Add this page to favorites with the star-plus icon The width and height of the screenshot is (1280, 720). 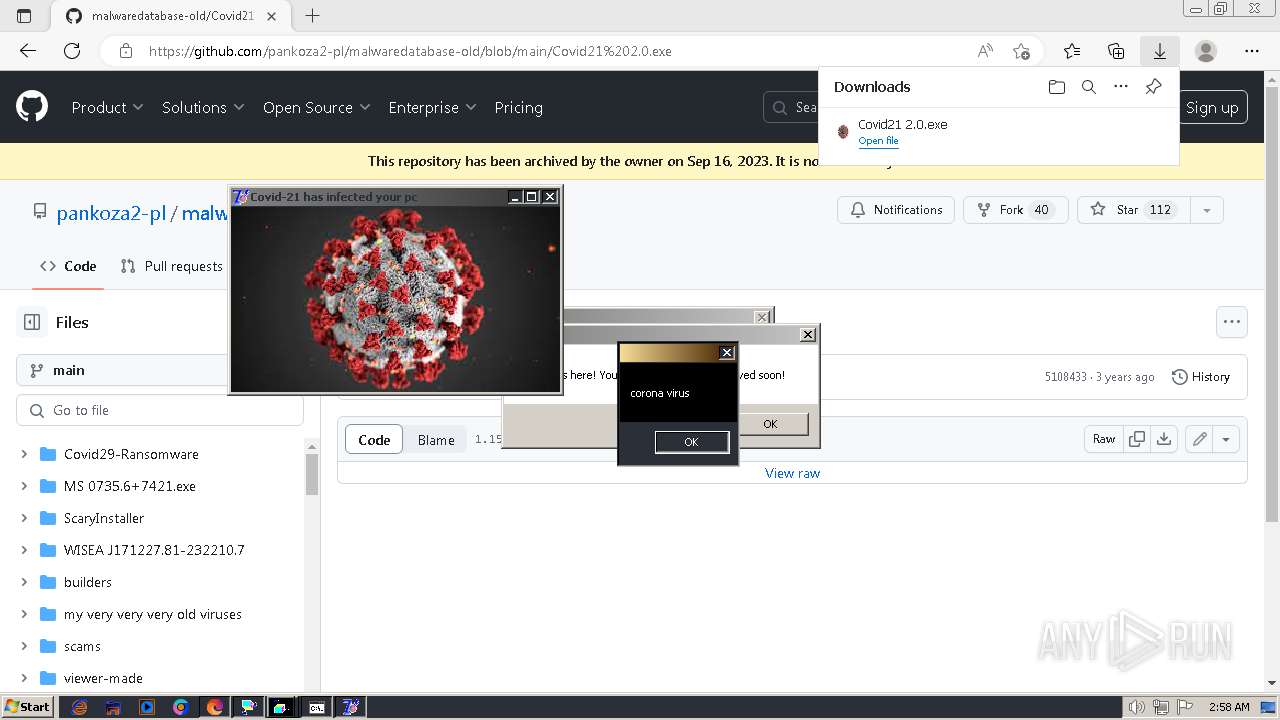[x=1021, y=51]
